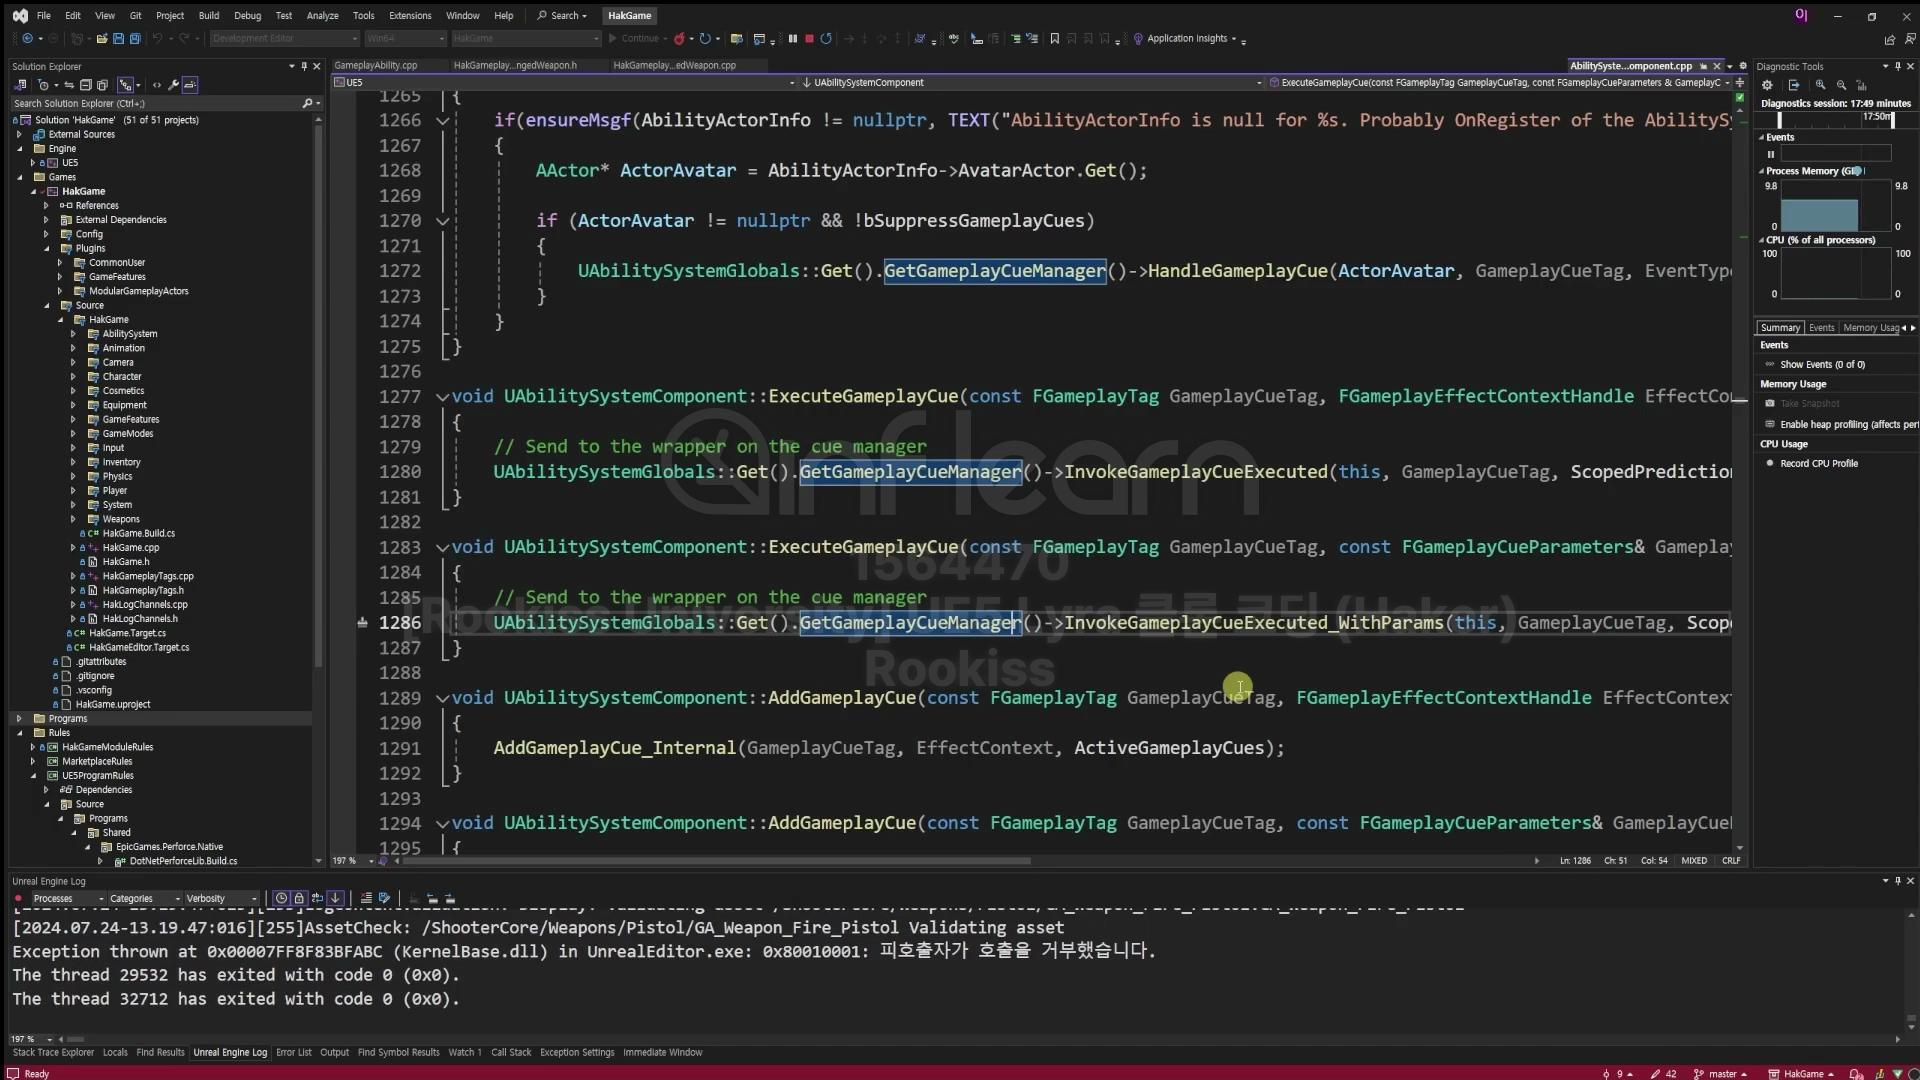Screen dimensions: 1920x1080
Task: Toggle timestamp clock button in Unreal Engine Log
Action: pos(282,898)
